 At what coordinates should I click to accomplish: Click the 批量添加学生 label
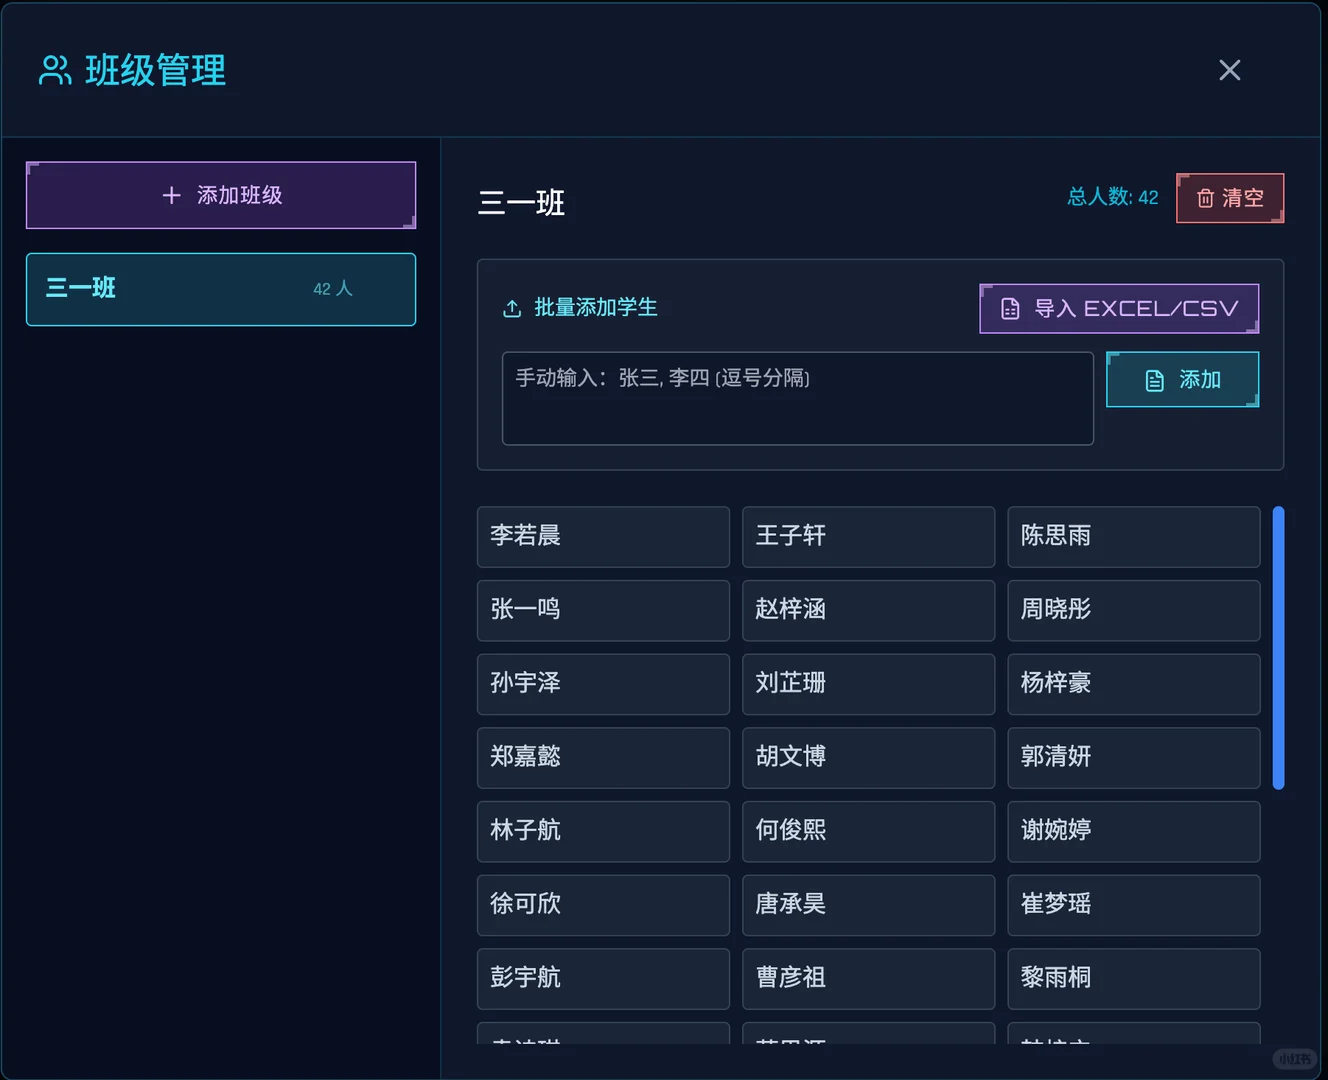pos(596,308)
